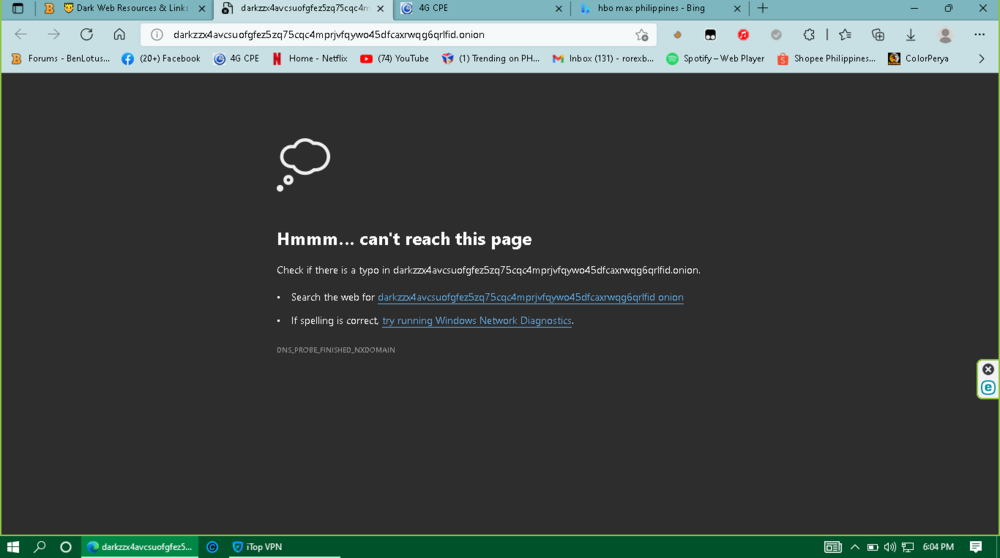Open the Windows Start menu
The height and width of the screenshot is (558, 1000).
[13, 547]
